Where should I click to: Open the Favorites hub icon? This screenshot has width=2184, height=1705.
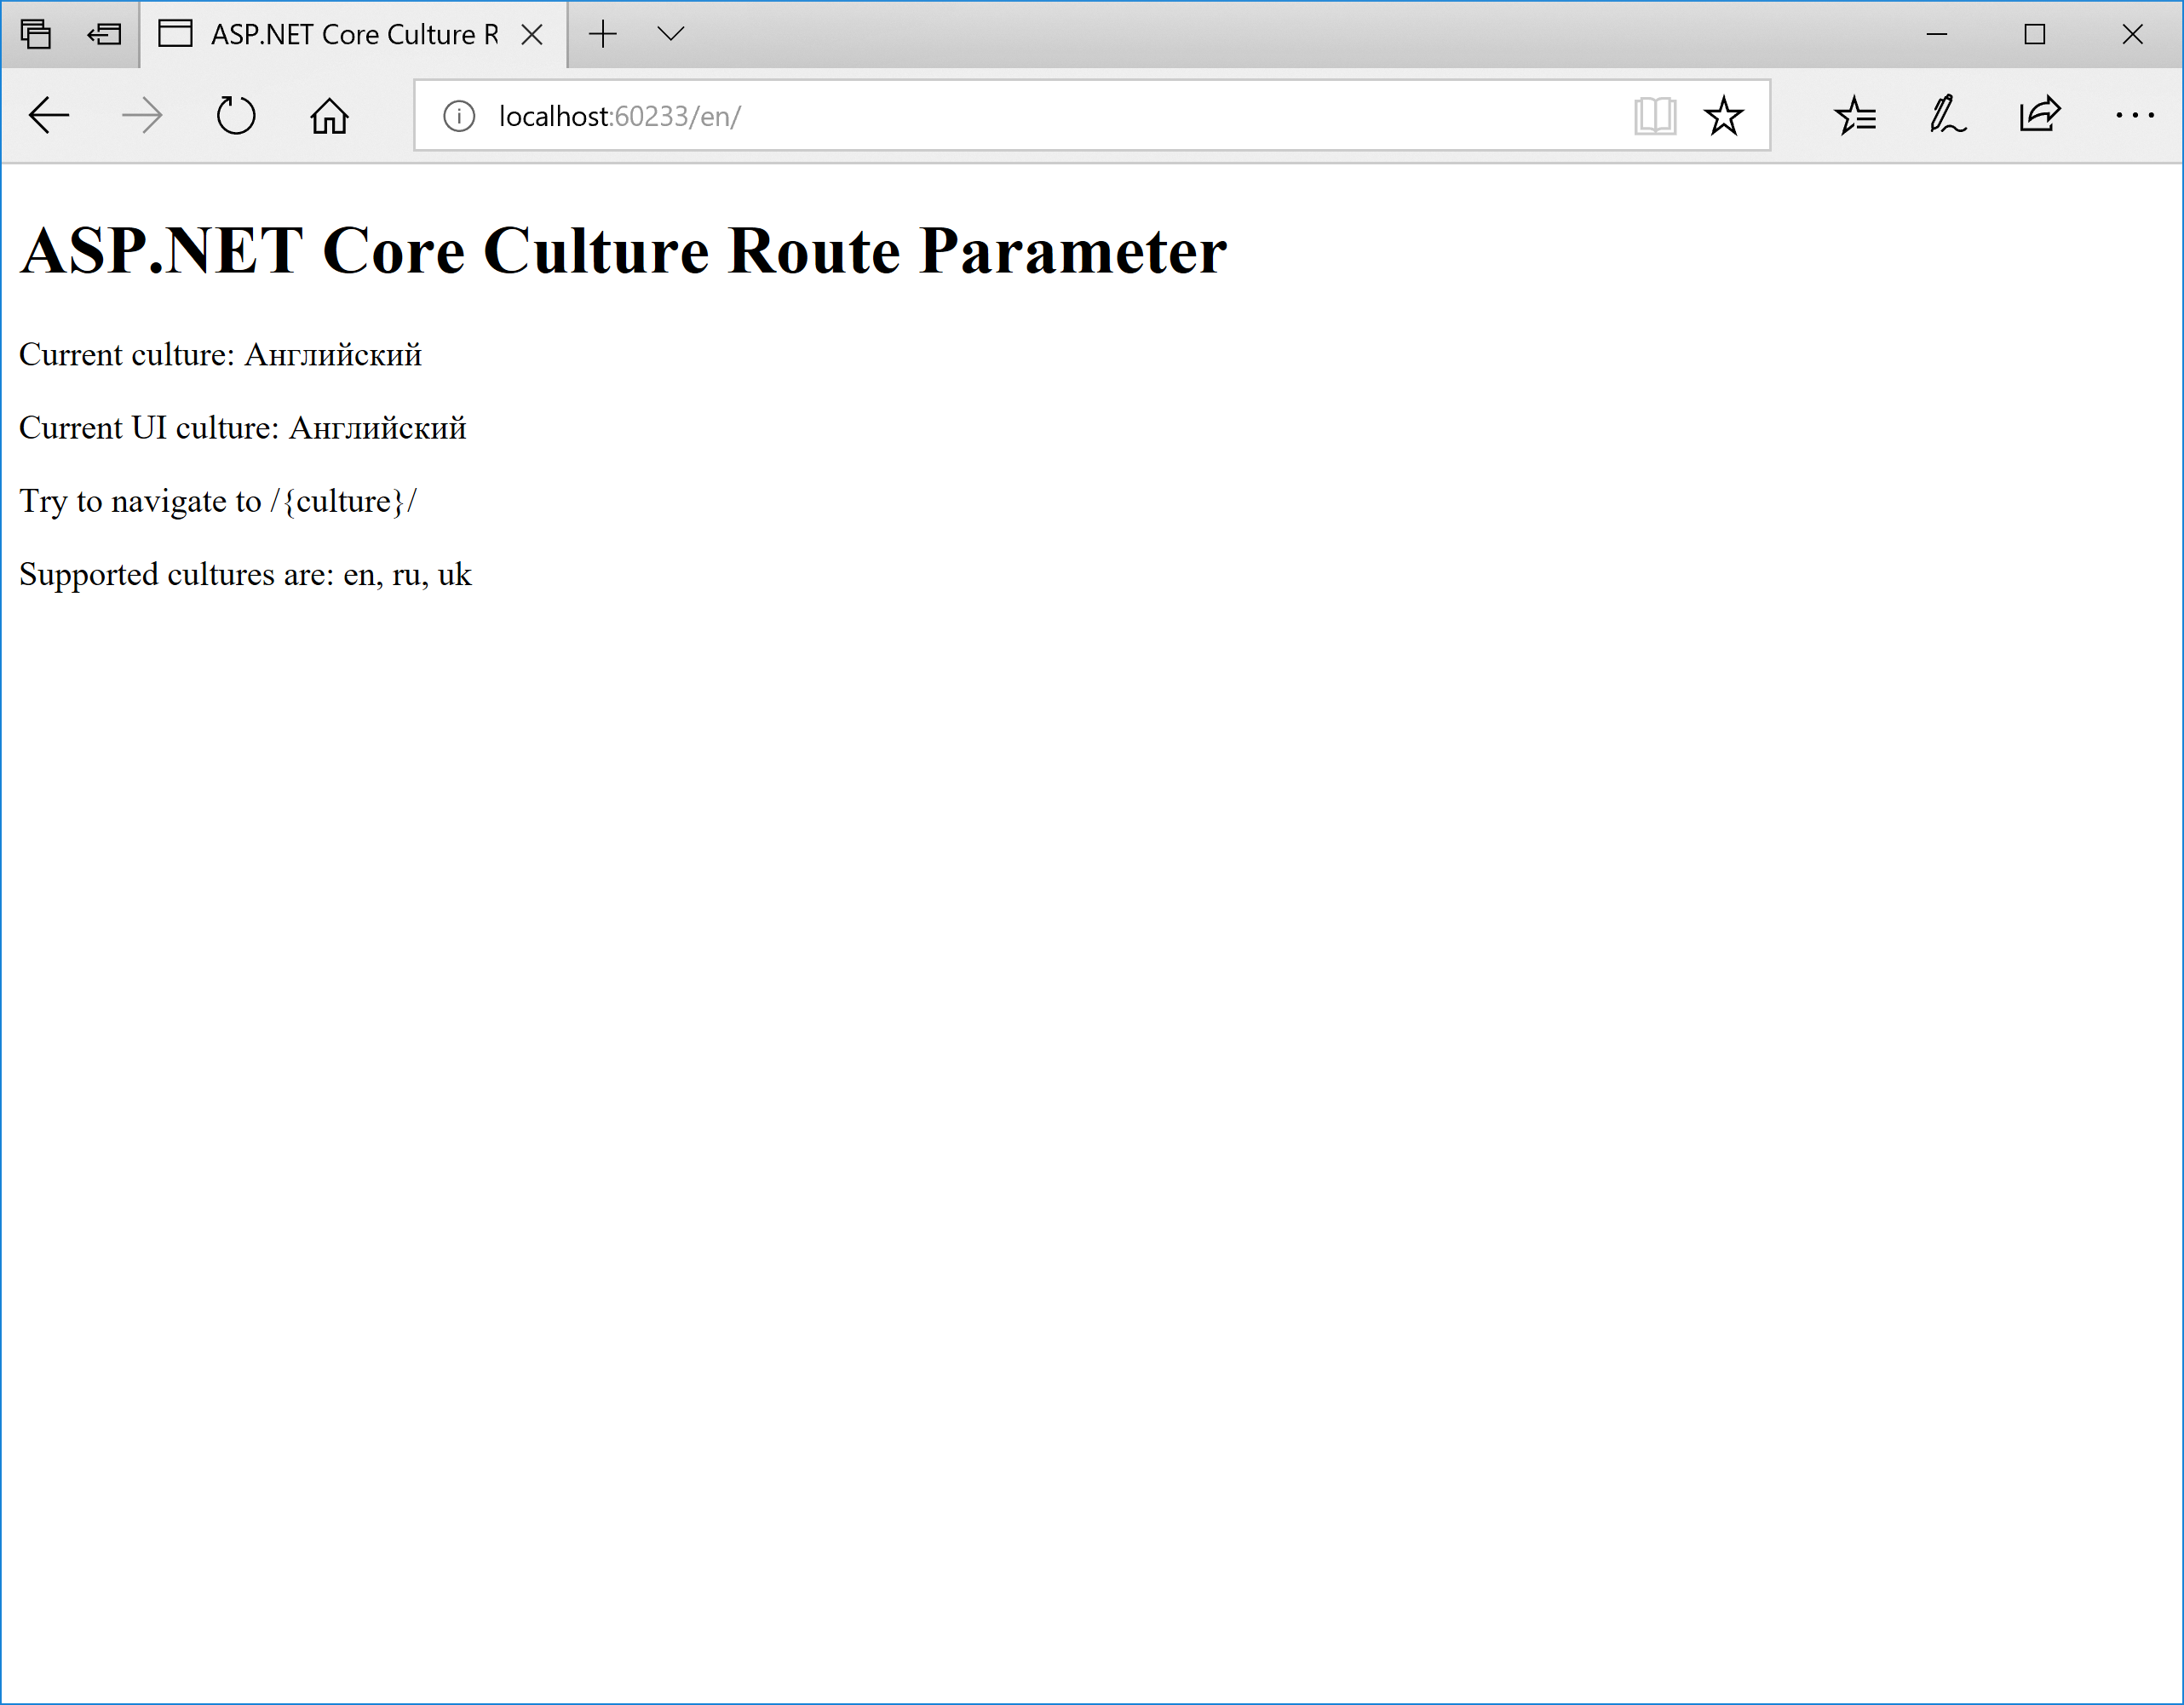coord(1855,116)
